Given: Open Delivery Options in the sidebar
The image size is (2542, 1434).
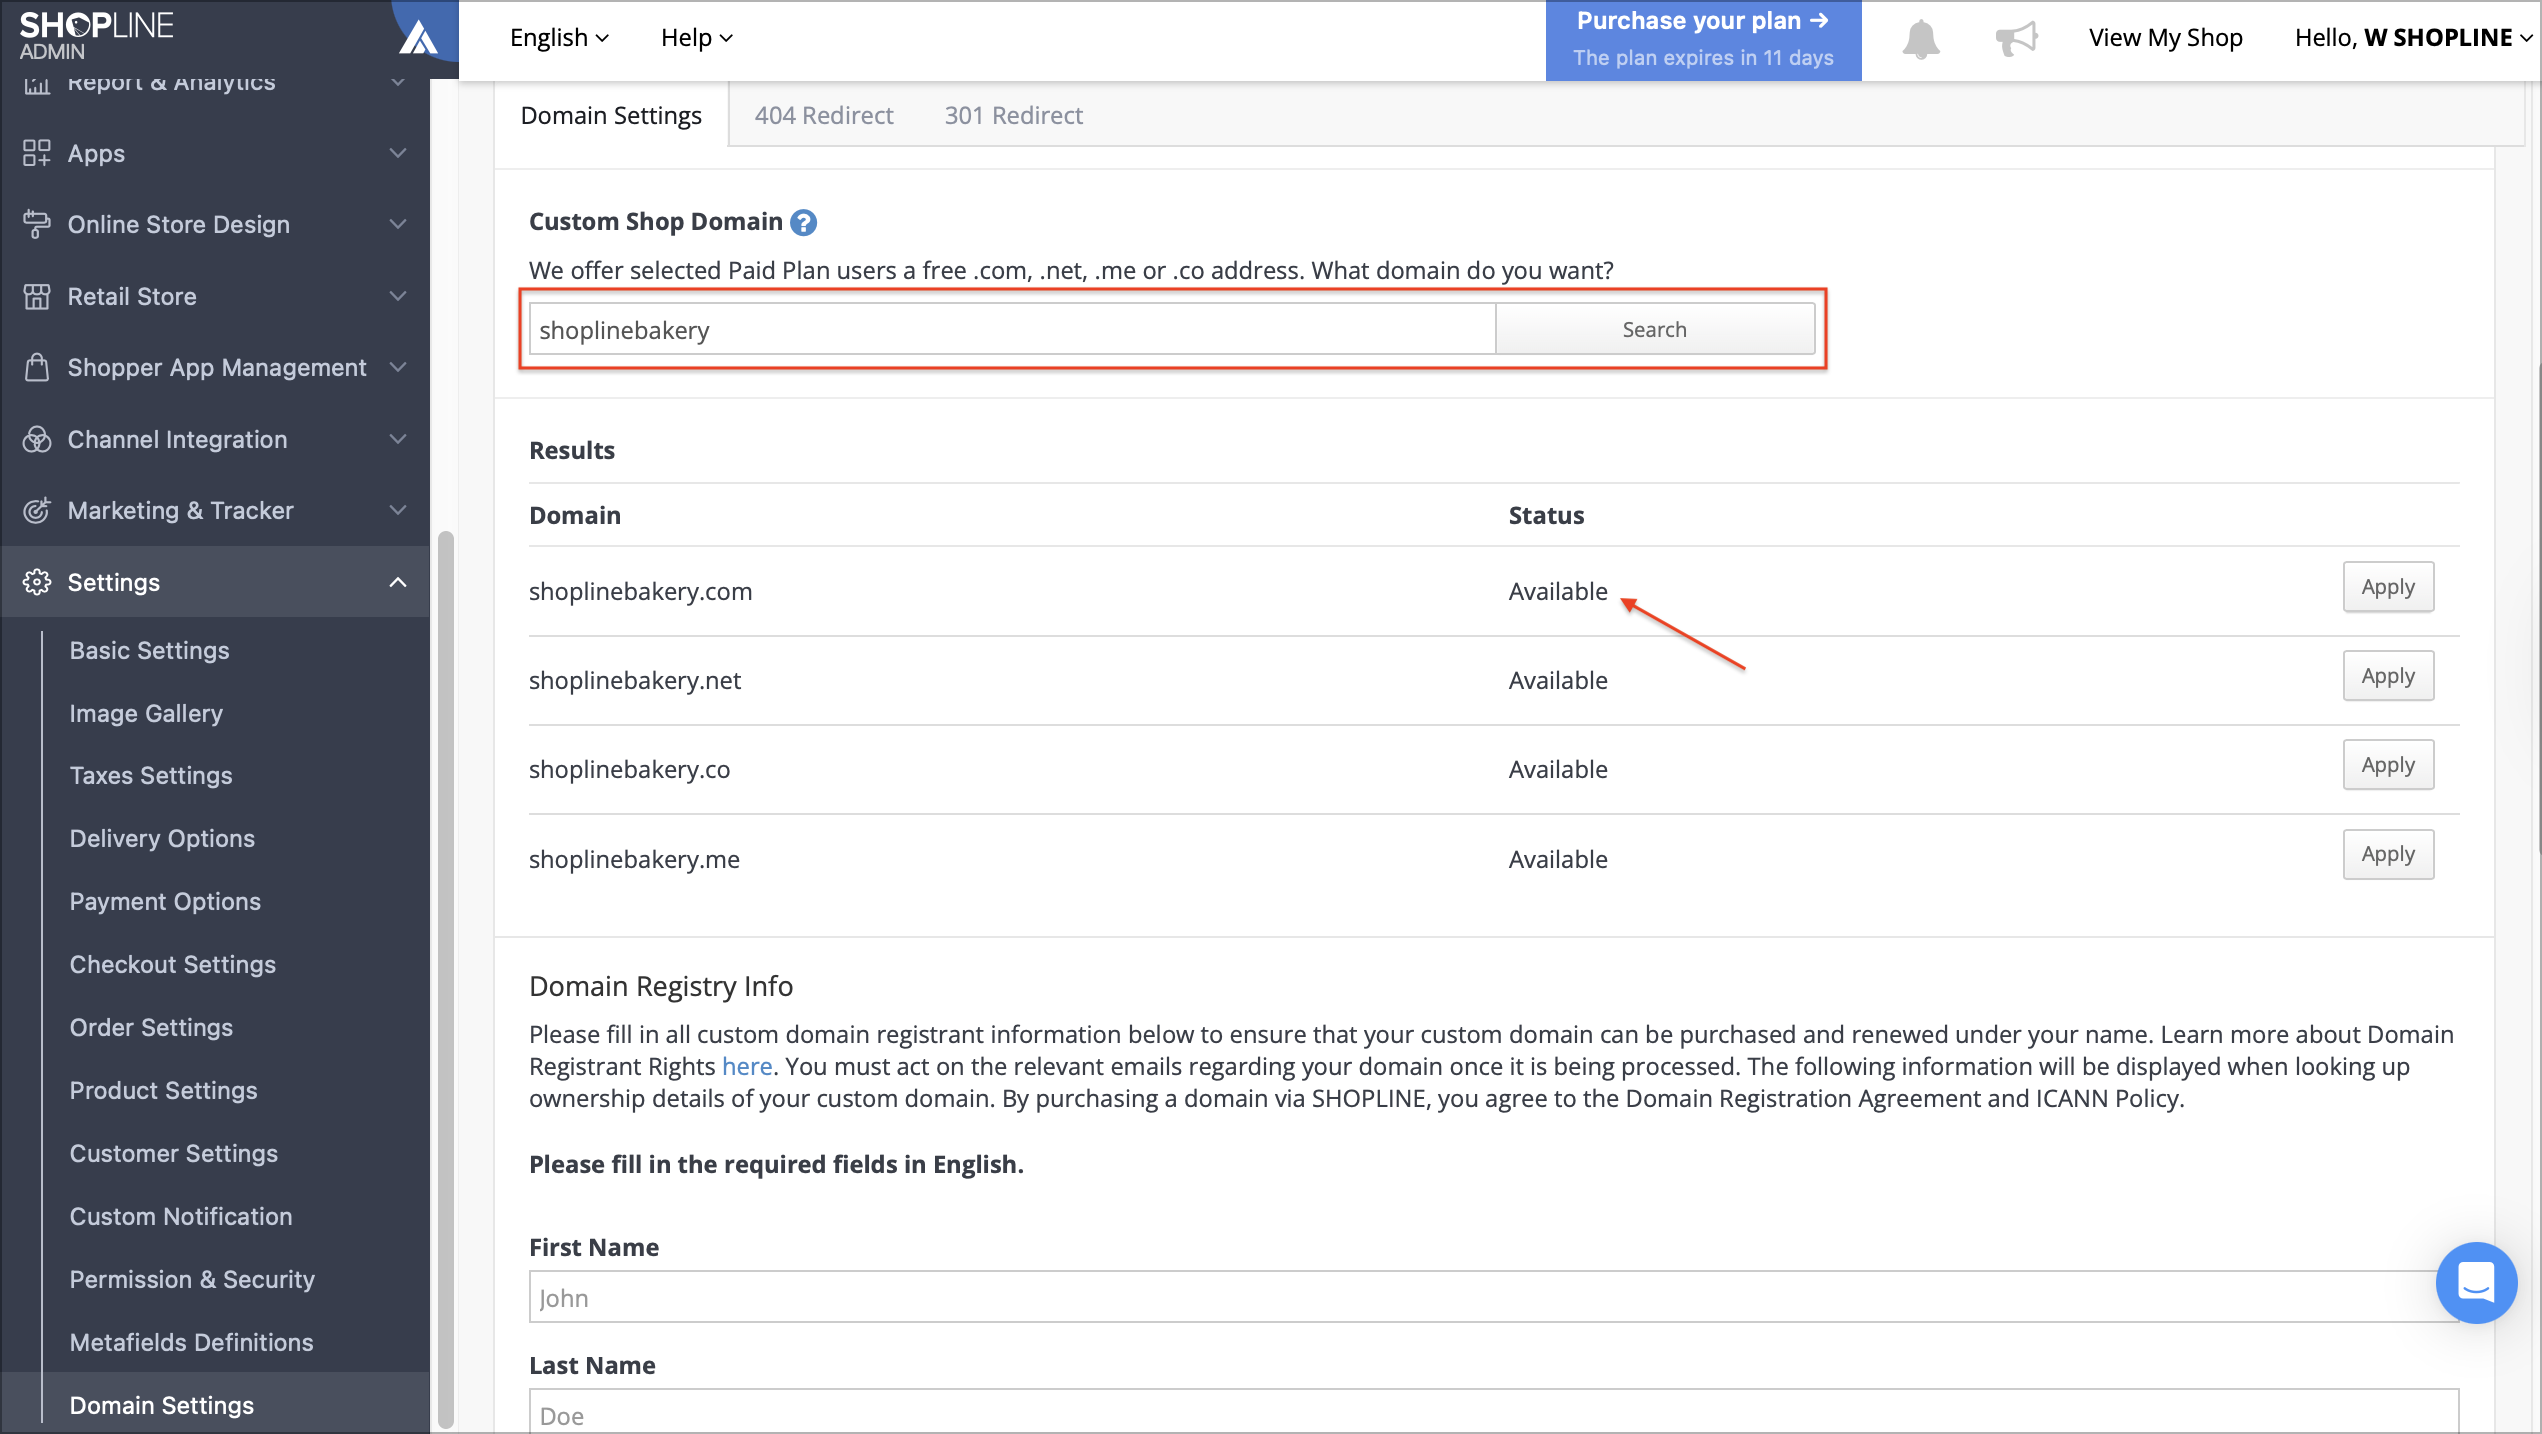Looking at the screenshot, I should (x=162, y=838).
